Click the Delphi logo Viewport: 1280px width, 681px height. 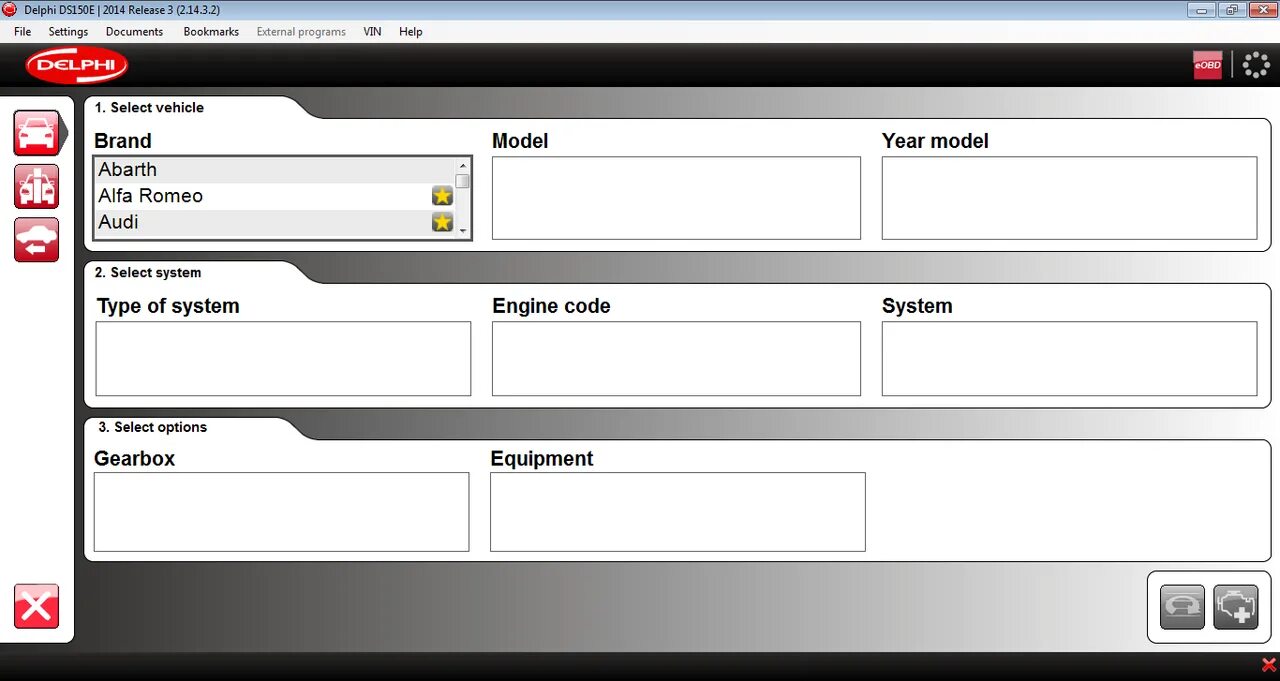point(77,66)
